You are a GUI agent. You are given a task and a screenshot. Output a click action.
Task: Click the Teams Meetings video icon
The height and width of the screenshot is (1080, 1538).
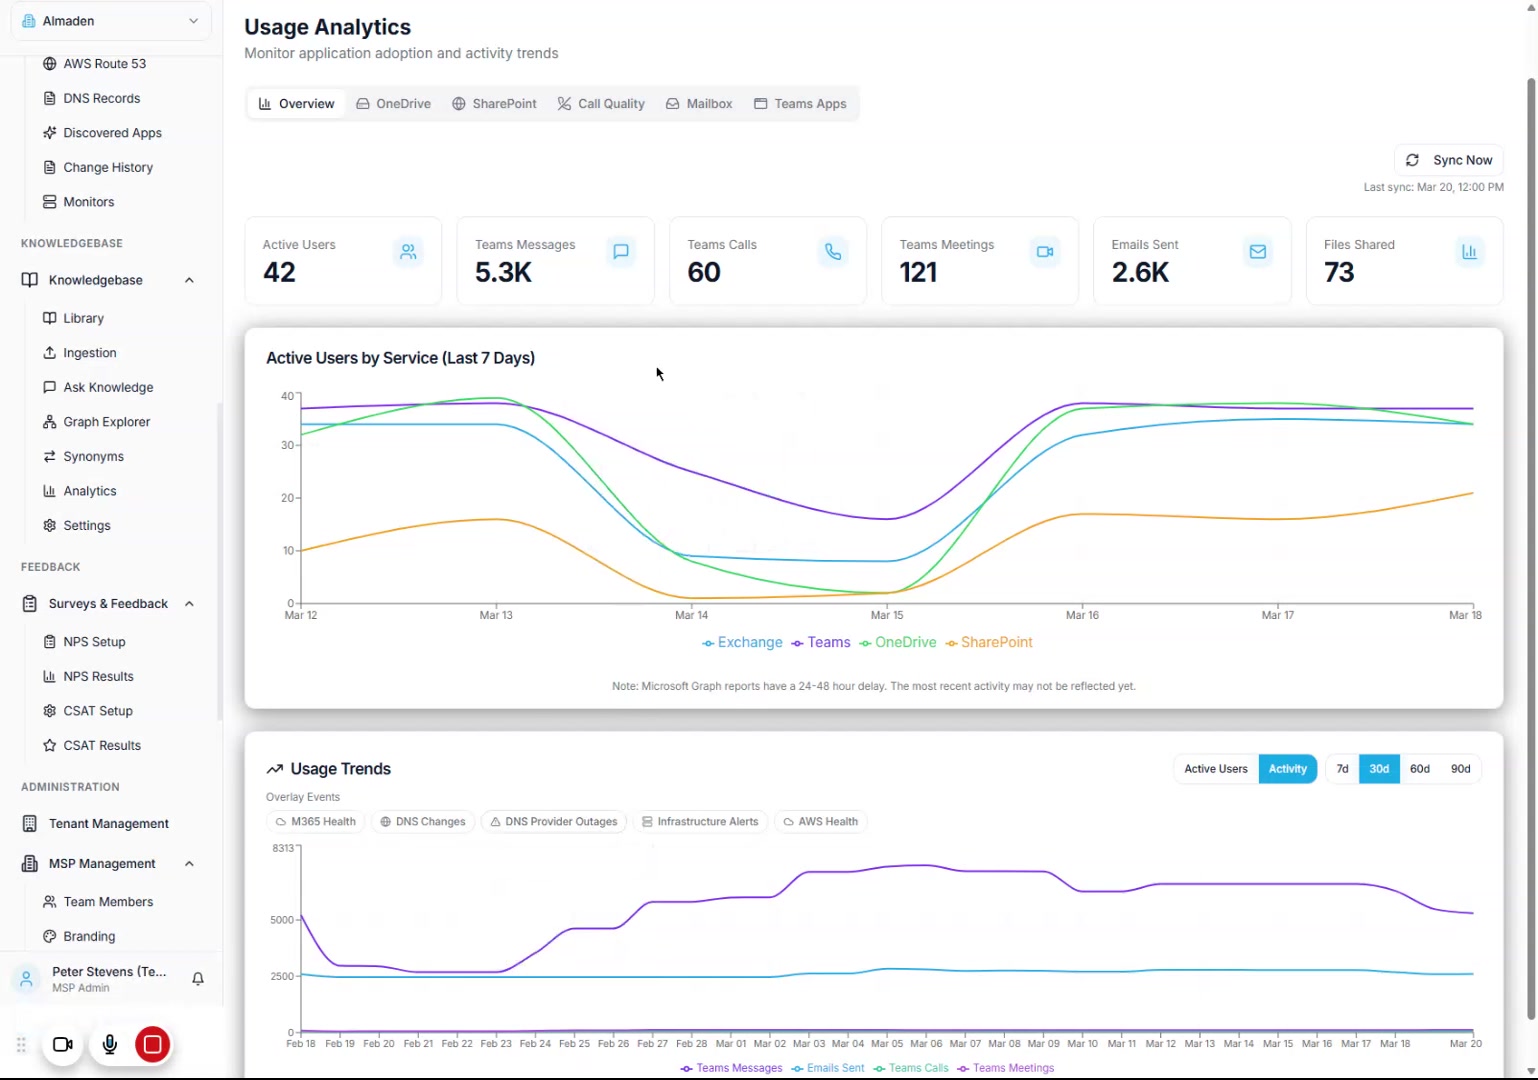(x=1045, y=252)
